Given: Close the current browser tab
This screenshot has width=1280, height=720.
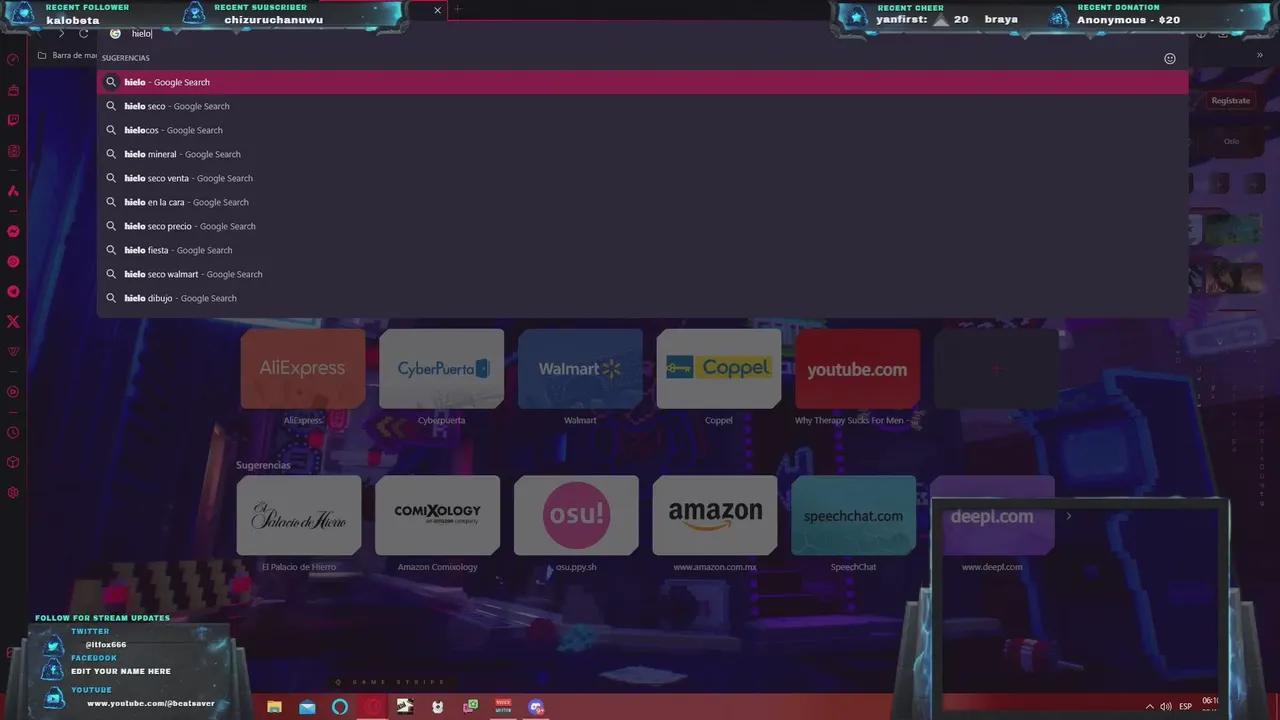Looking at the screenshot, I should tap(437, 10).
